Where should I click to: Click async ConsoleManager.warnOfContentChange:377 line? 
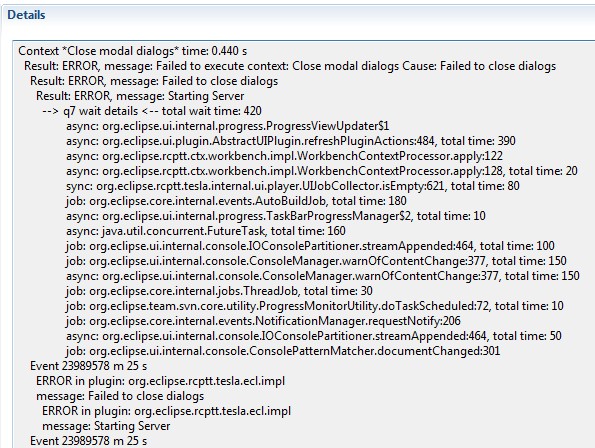323,276
